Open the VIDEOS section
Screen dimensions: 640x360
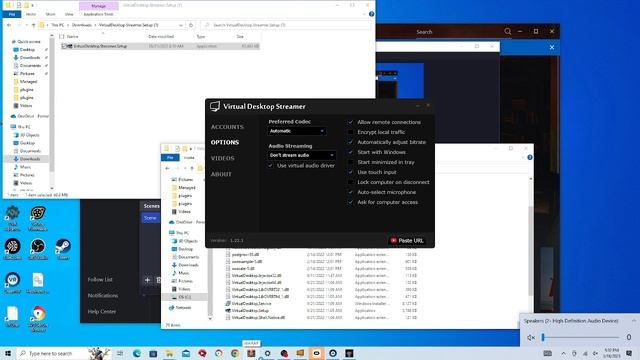222,158
